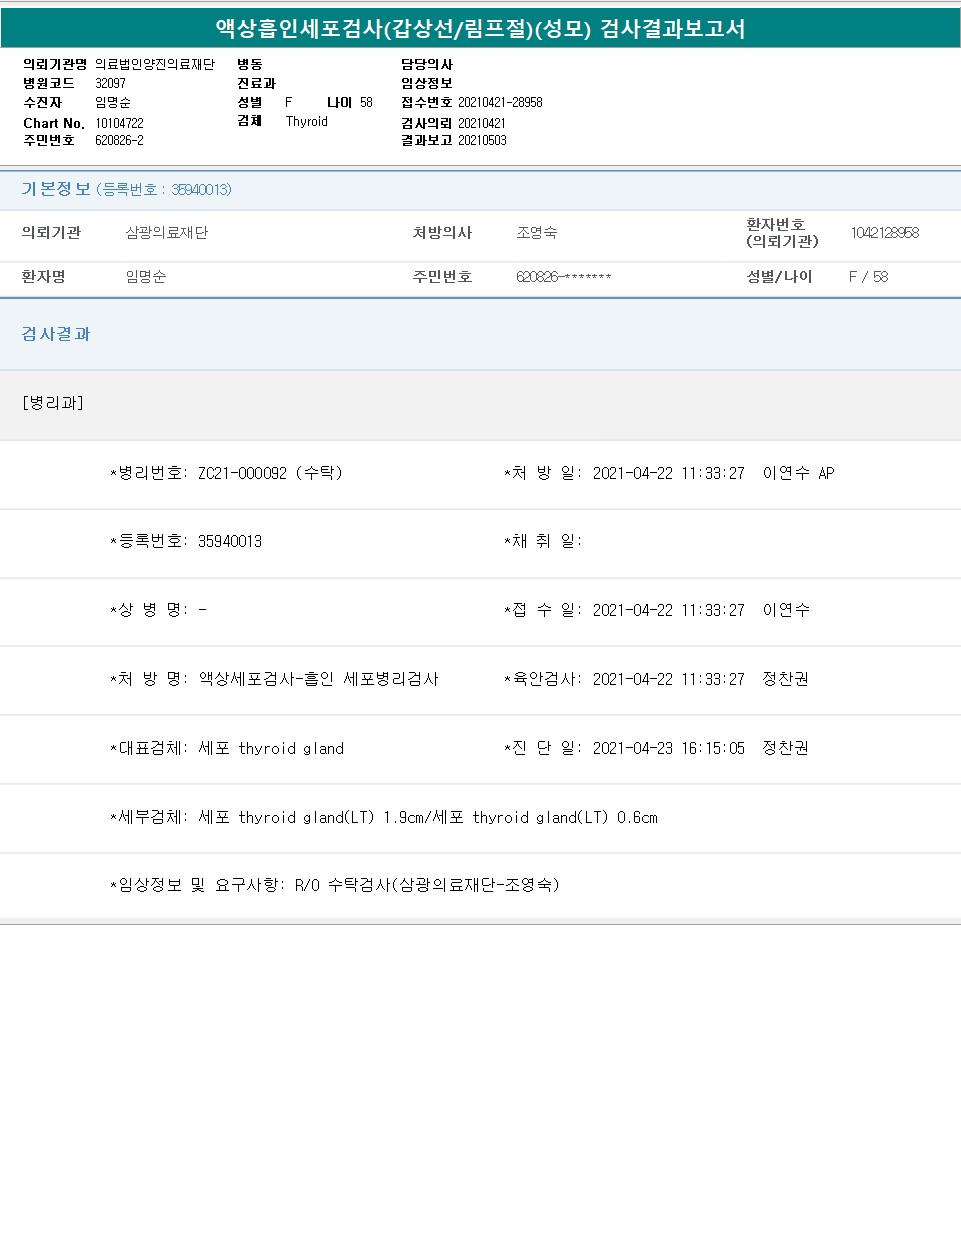Click requesting institution 의료법인양진의료재단
Viewport: 961px width, 1240px height.
[155, 64]
